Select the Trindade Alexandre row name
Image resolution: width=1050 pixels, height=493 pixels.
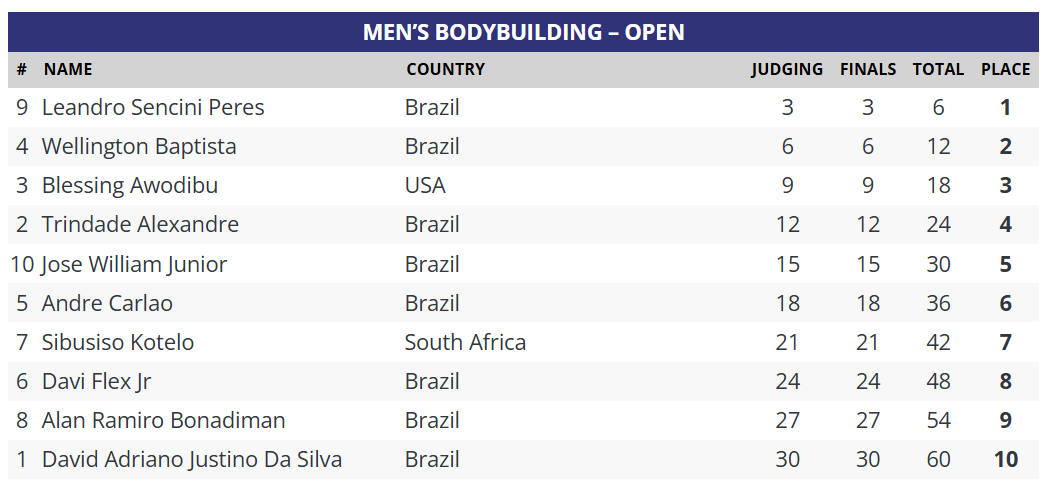[x=140, y=225]
